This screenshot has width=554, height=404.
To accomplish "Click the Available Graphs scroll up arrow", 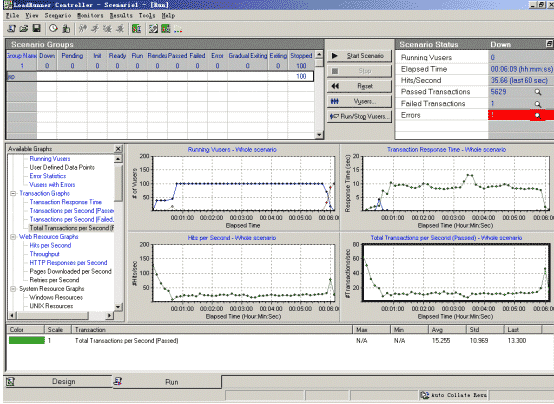I will click(118, 159).
